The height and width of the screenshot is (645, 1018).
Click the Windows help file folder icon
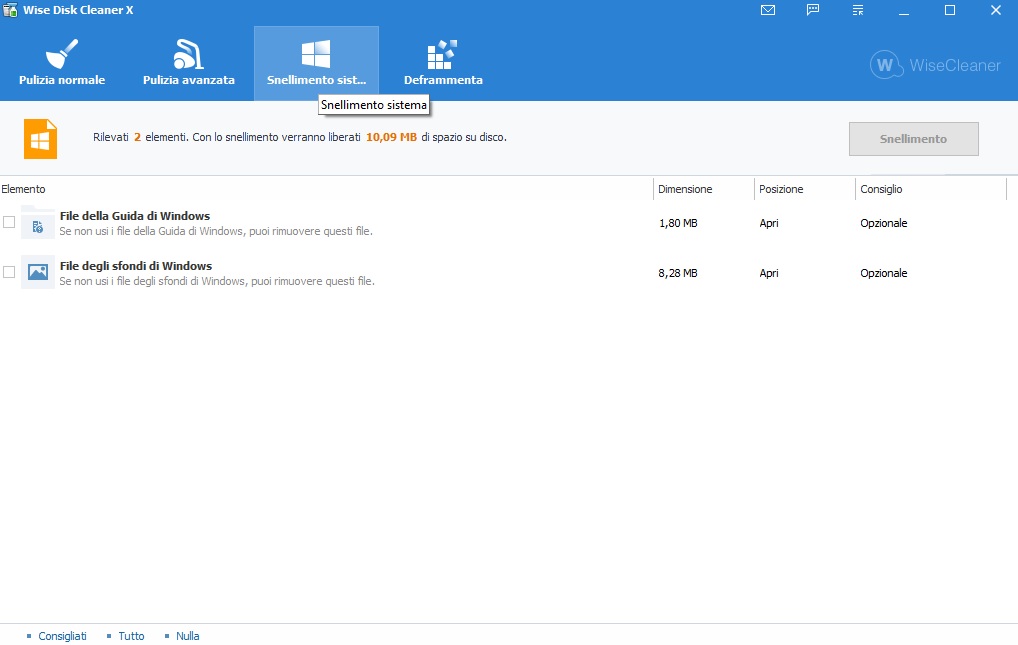pos(38,222)
